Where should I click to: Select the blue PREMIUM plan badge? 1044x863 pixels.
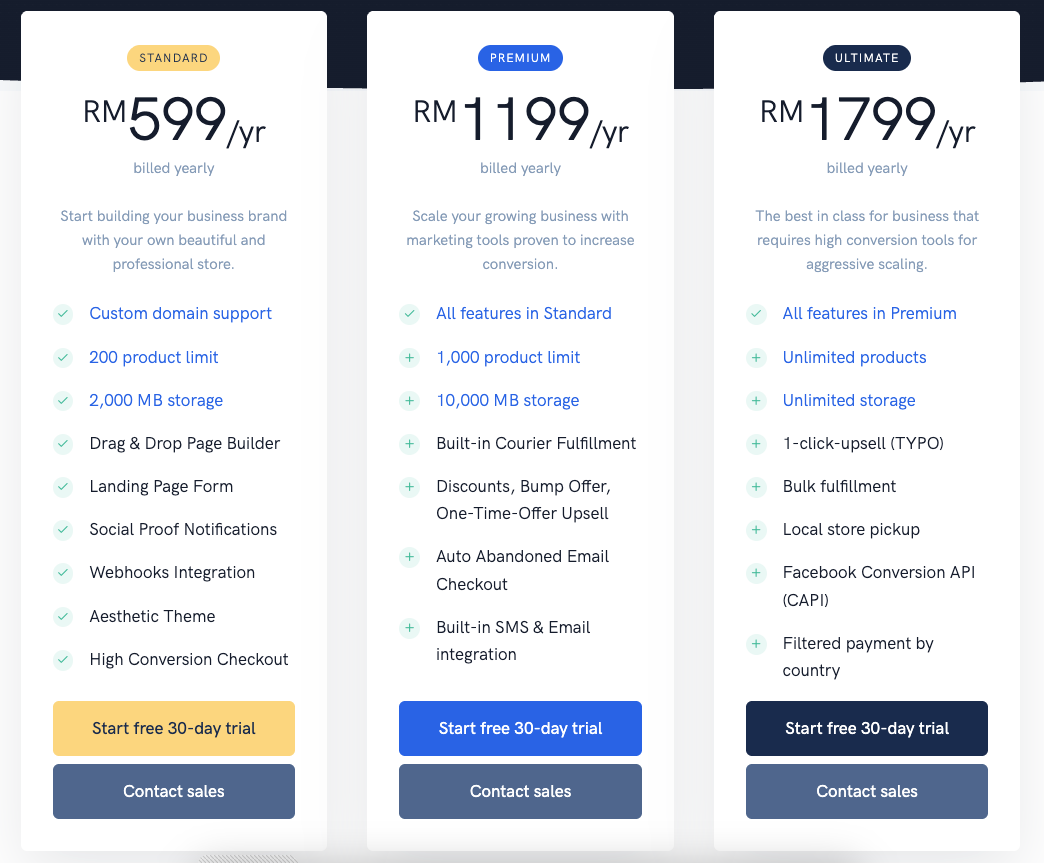[521, 58]
